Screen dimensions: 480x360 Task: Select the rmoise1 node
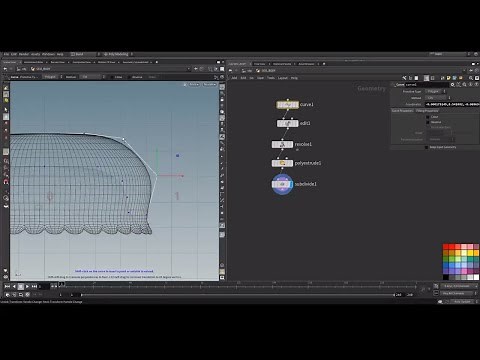282,144
